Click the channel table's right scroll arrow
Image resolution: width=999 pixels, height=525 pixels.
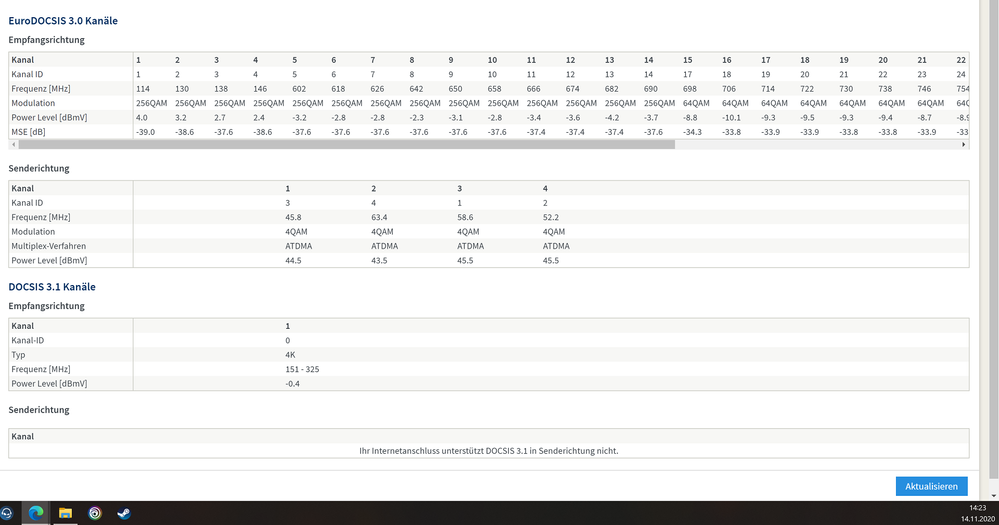coord(963,145)
